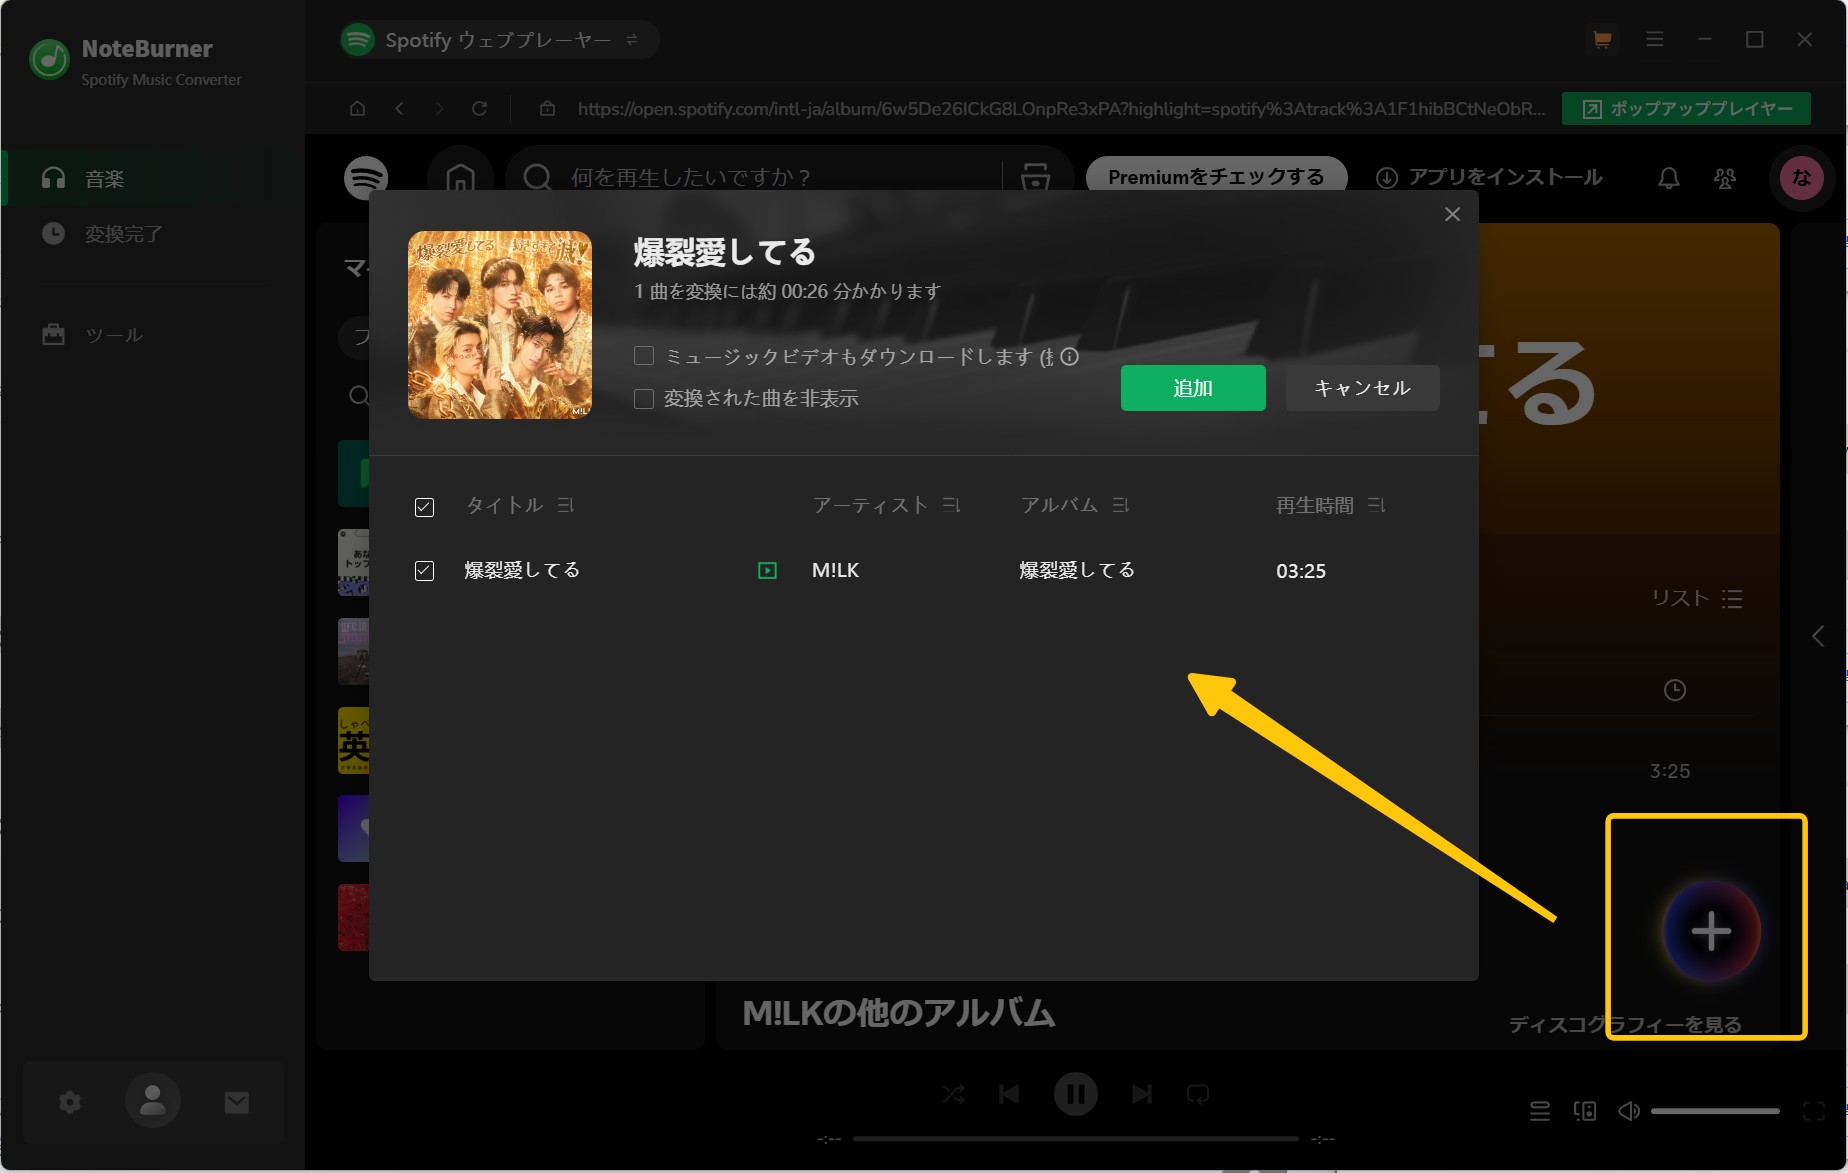Click the 爆裂愛してる album cover
Screen dimensions: 1848x1173
[x=500, y=325]
